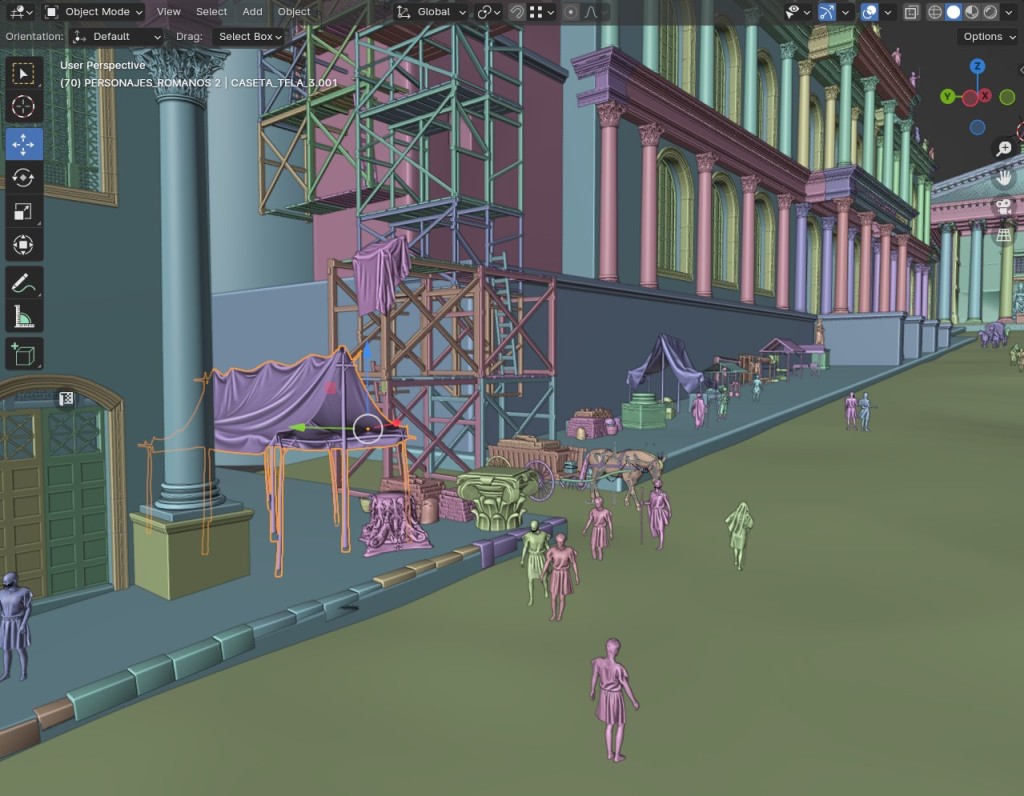This screenshot has width=1024, height=796.
Task: Choose the Rotate tool
Action: pos(22,177)
